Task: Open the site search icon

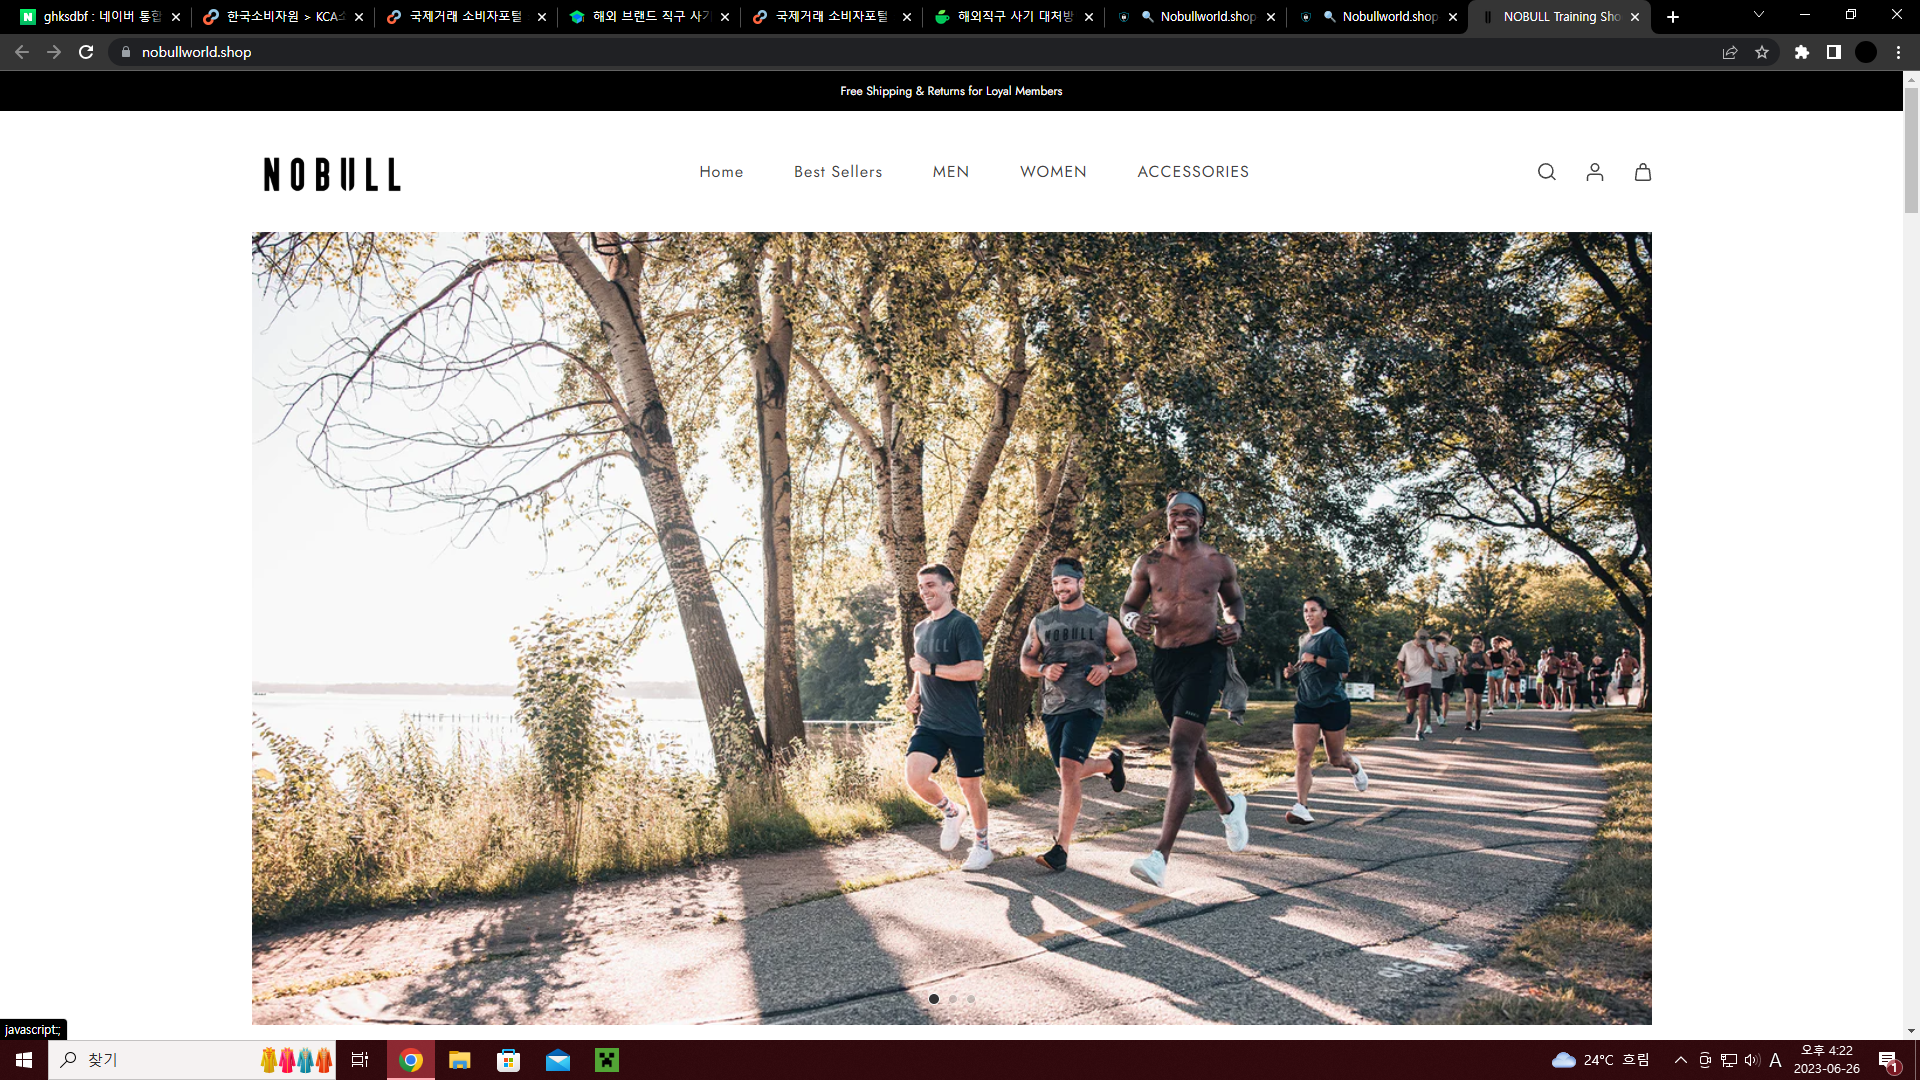Action: coord(1546,172)
